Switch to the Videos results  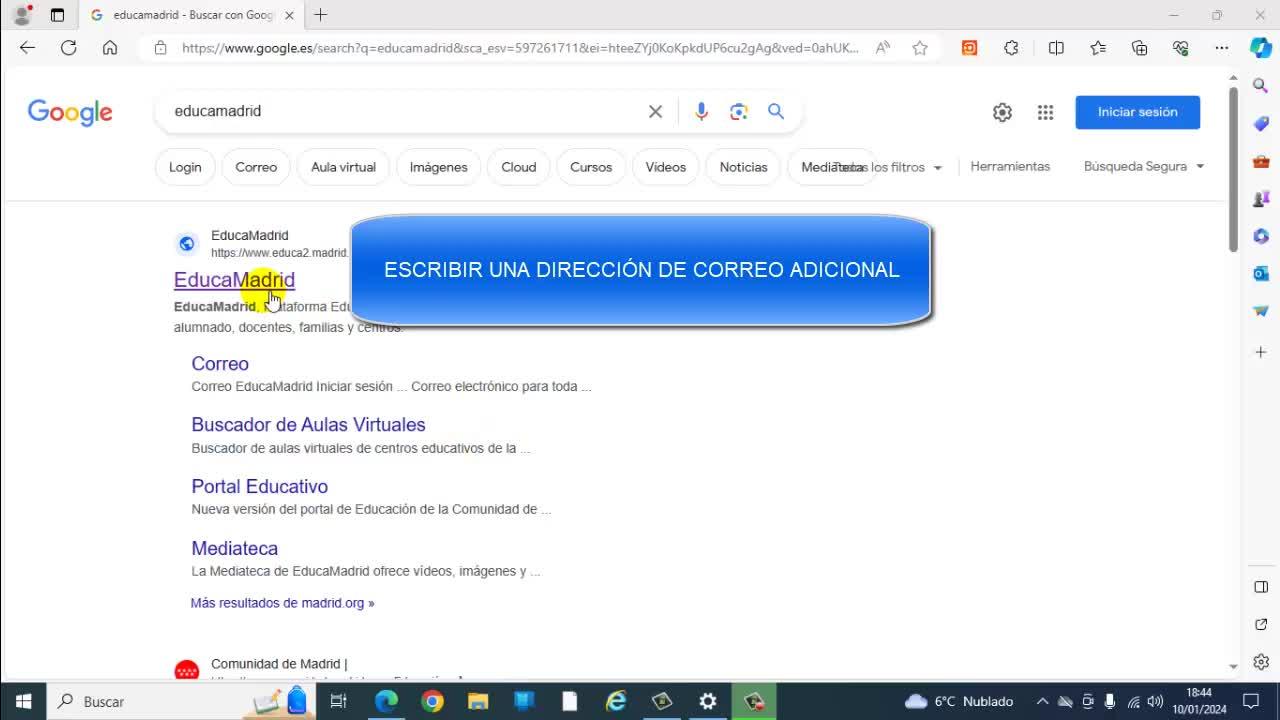(666, 167)
